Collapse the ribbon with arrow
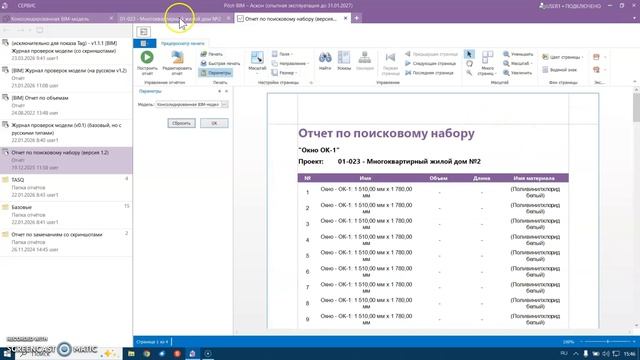Screen dimensions: 640x360 pyautogui.click(x=635, y=82)
